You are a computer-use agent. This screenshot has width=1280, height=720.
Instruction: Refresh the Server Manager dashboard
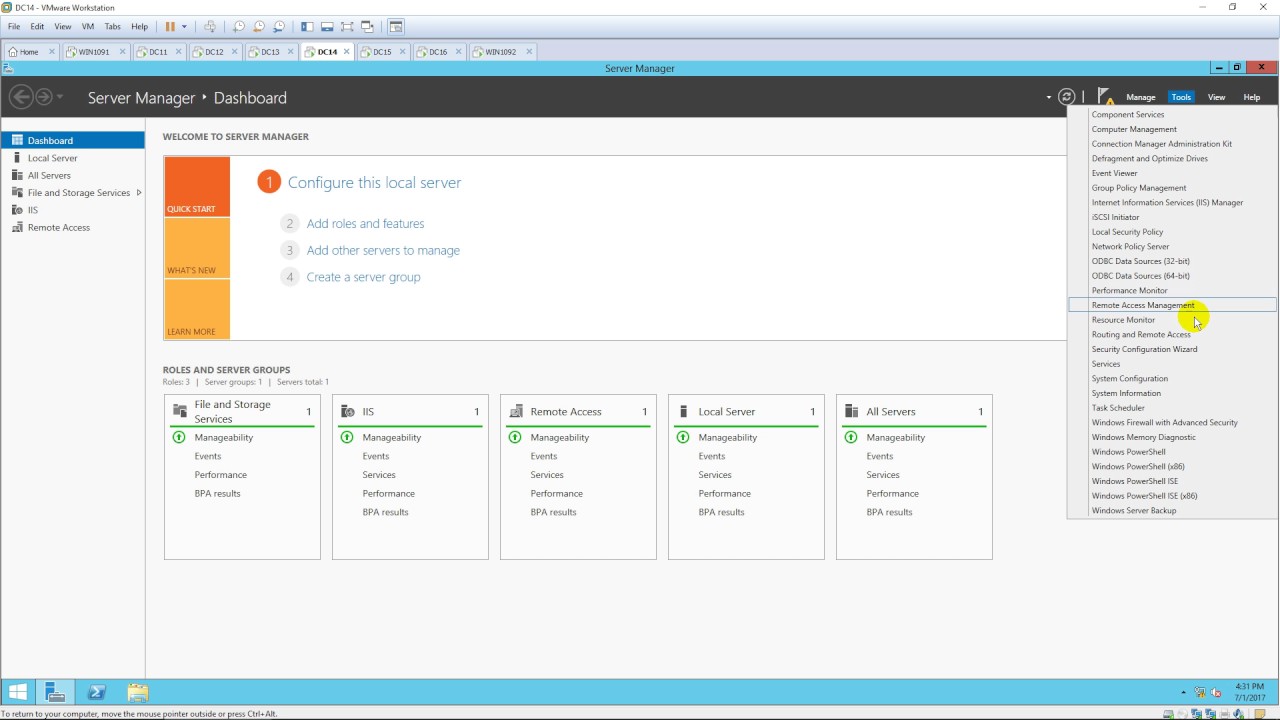[x=1067, y=97]
